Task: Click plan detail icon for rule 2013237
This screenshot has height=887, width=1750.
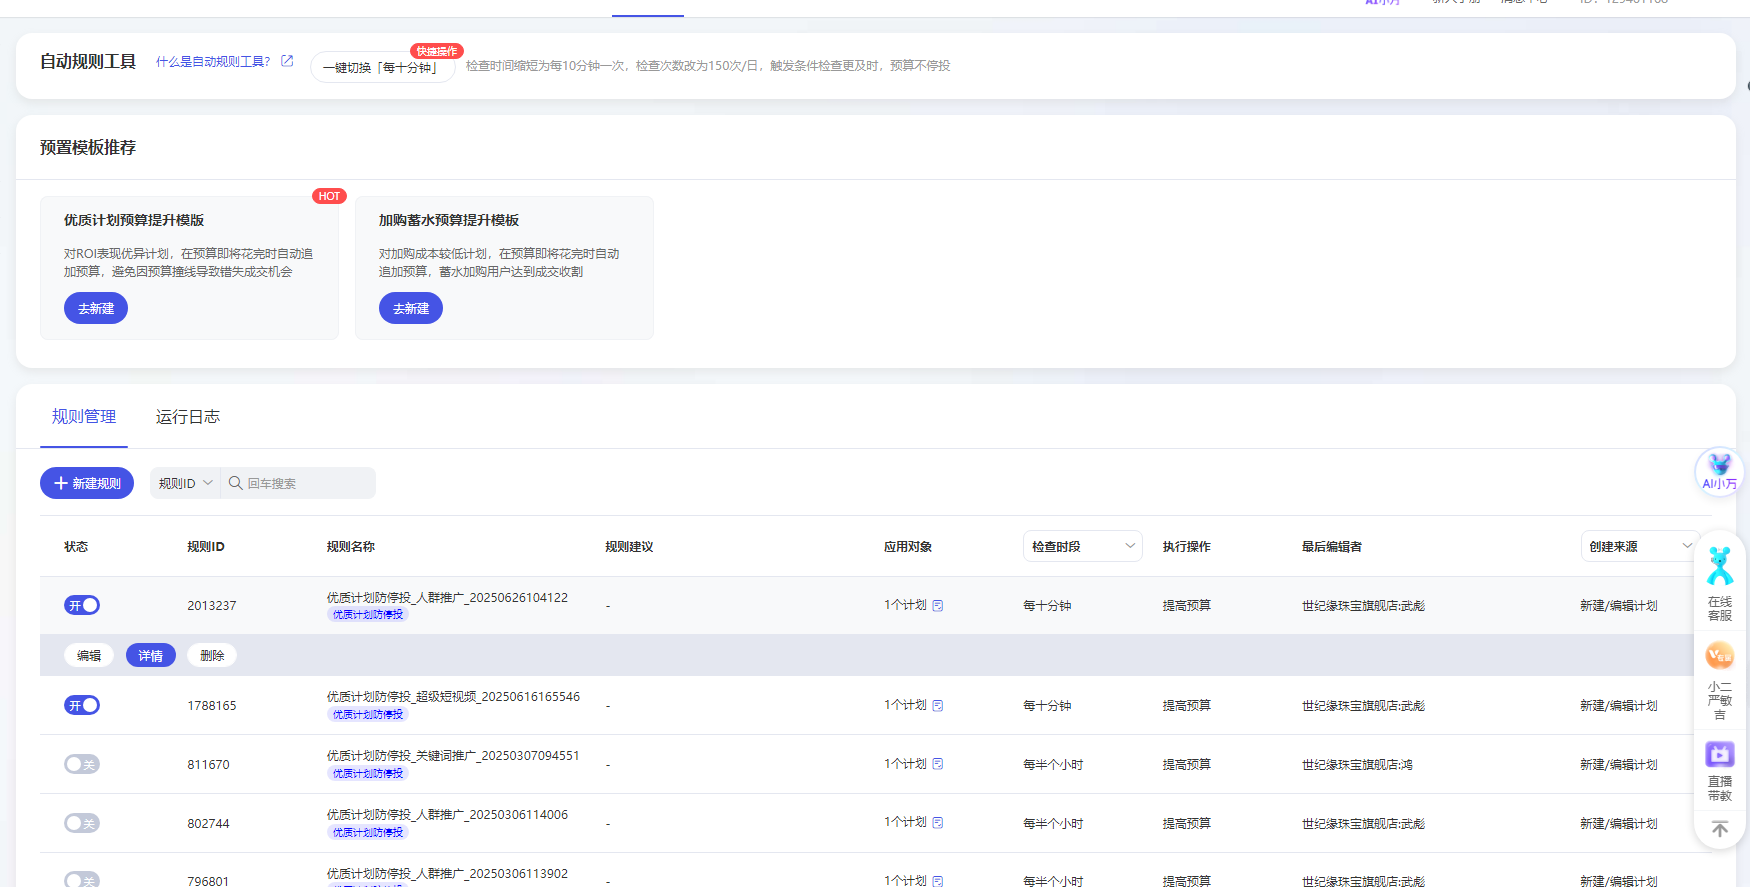Action: pos(938,605)
